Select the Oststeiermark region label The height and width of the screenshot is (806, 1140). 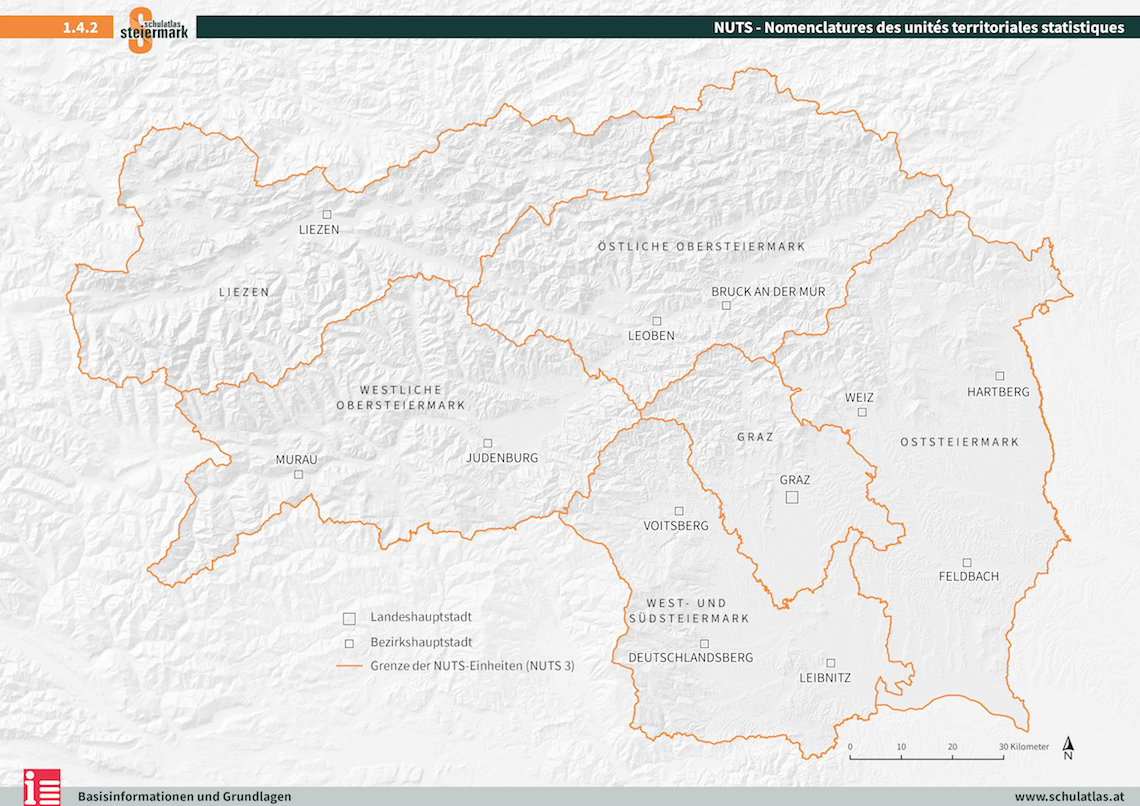point(959,442)
